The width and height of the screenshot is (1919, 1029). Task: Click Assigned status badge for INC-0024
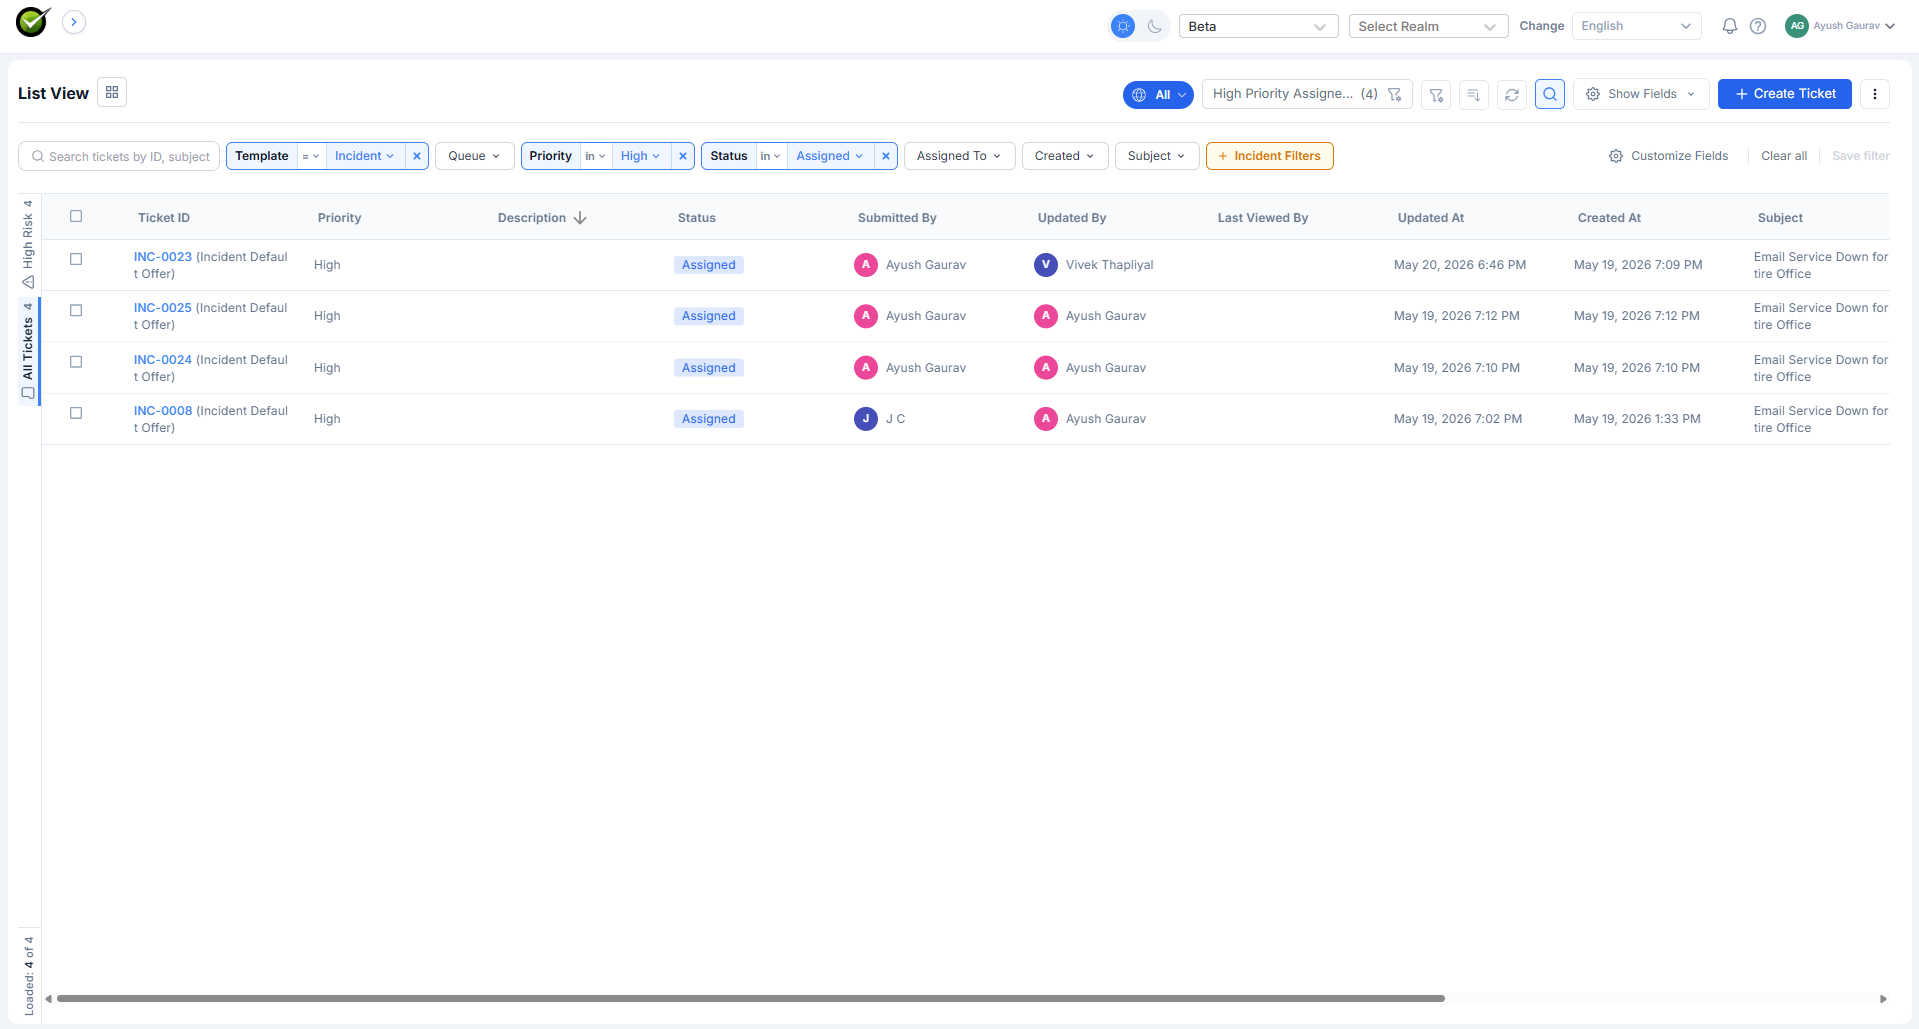709,368
